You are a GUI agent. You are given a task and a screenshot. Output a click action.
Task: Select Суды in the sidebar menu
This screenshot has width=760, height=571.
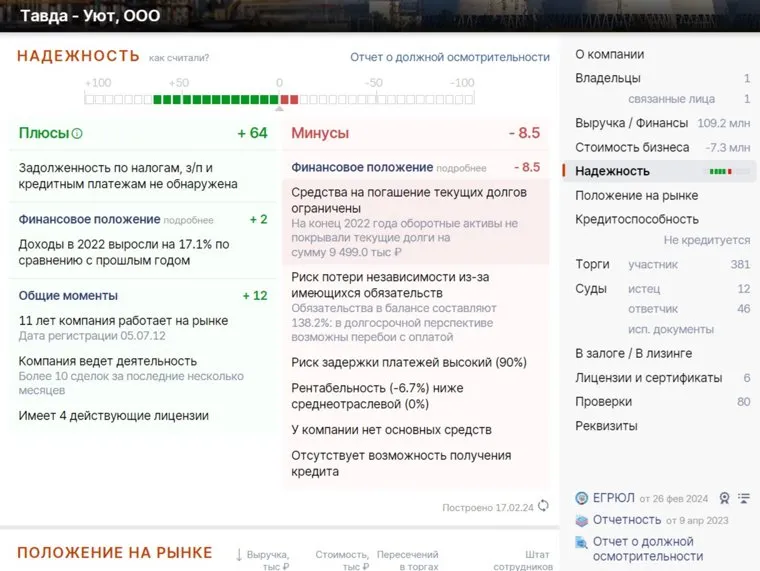pos(591,289)
